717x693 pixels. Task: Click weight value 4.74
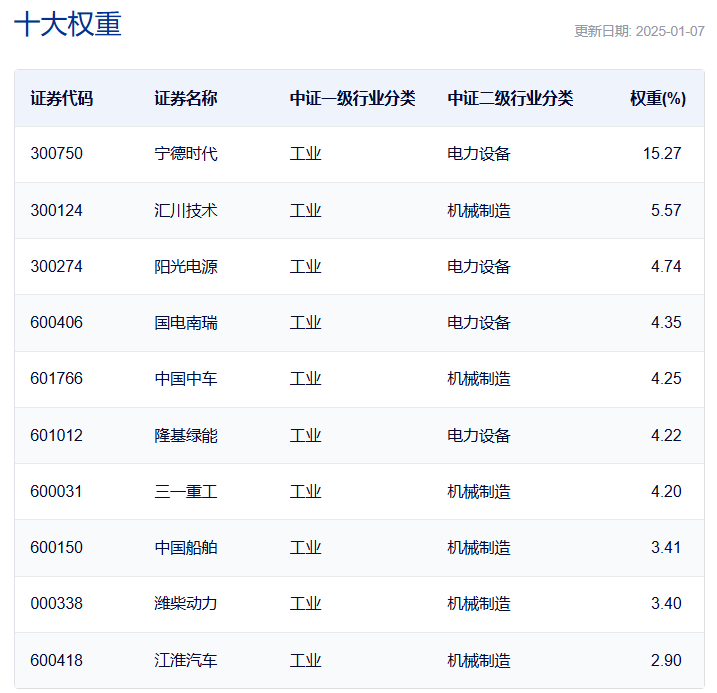(666, 266)
